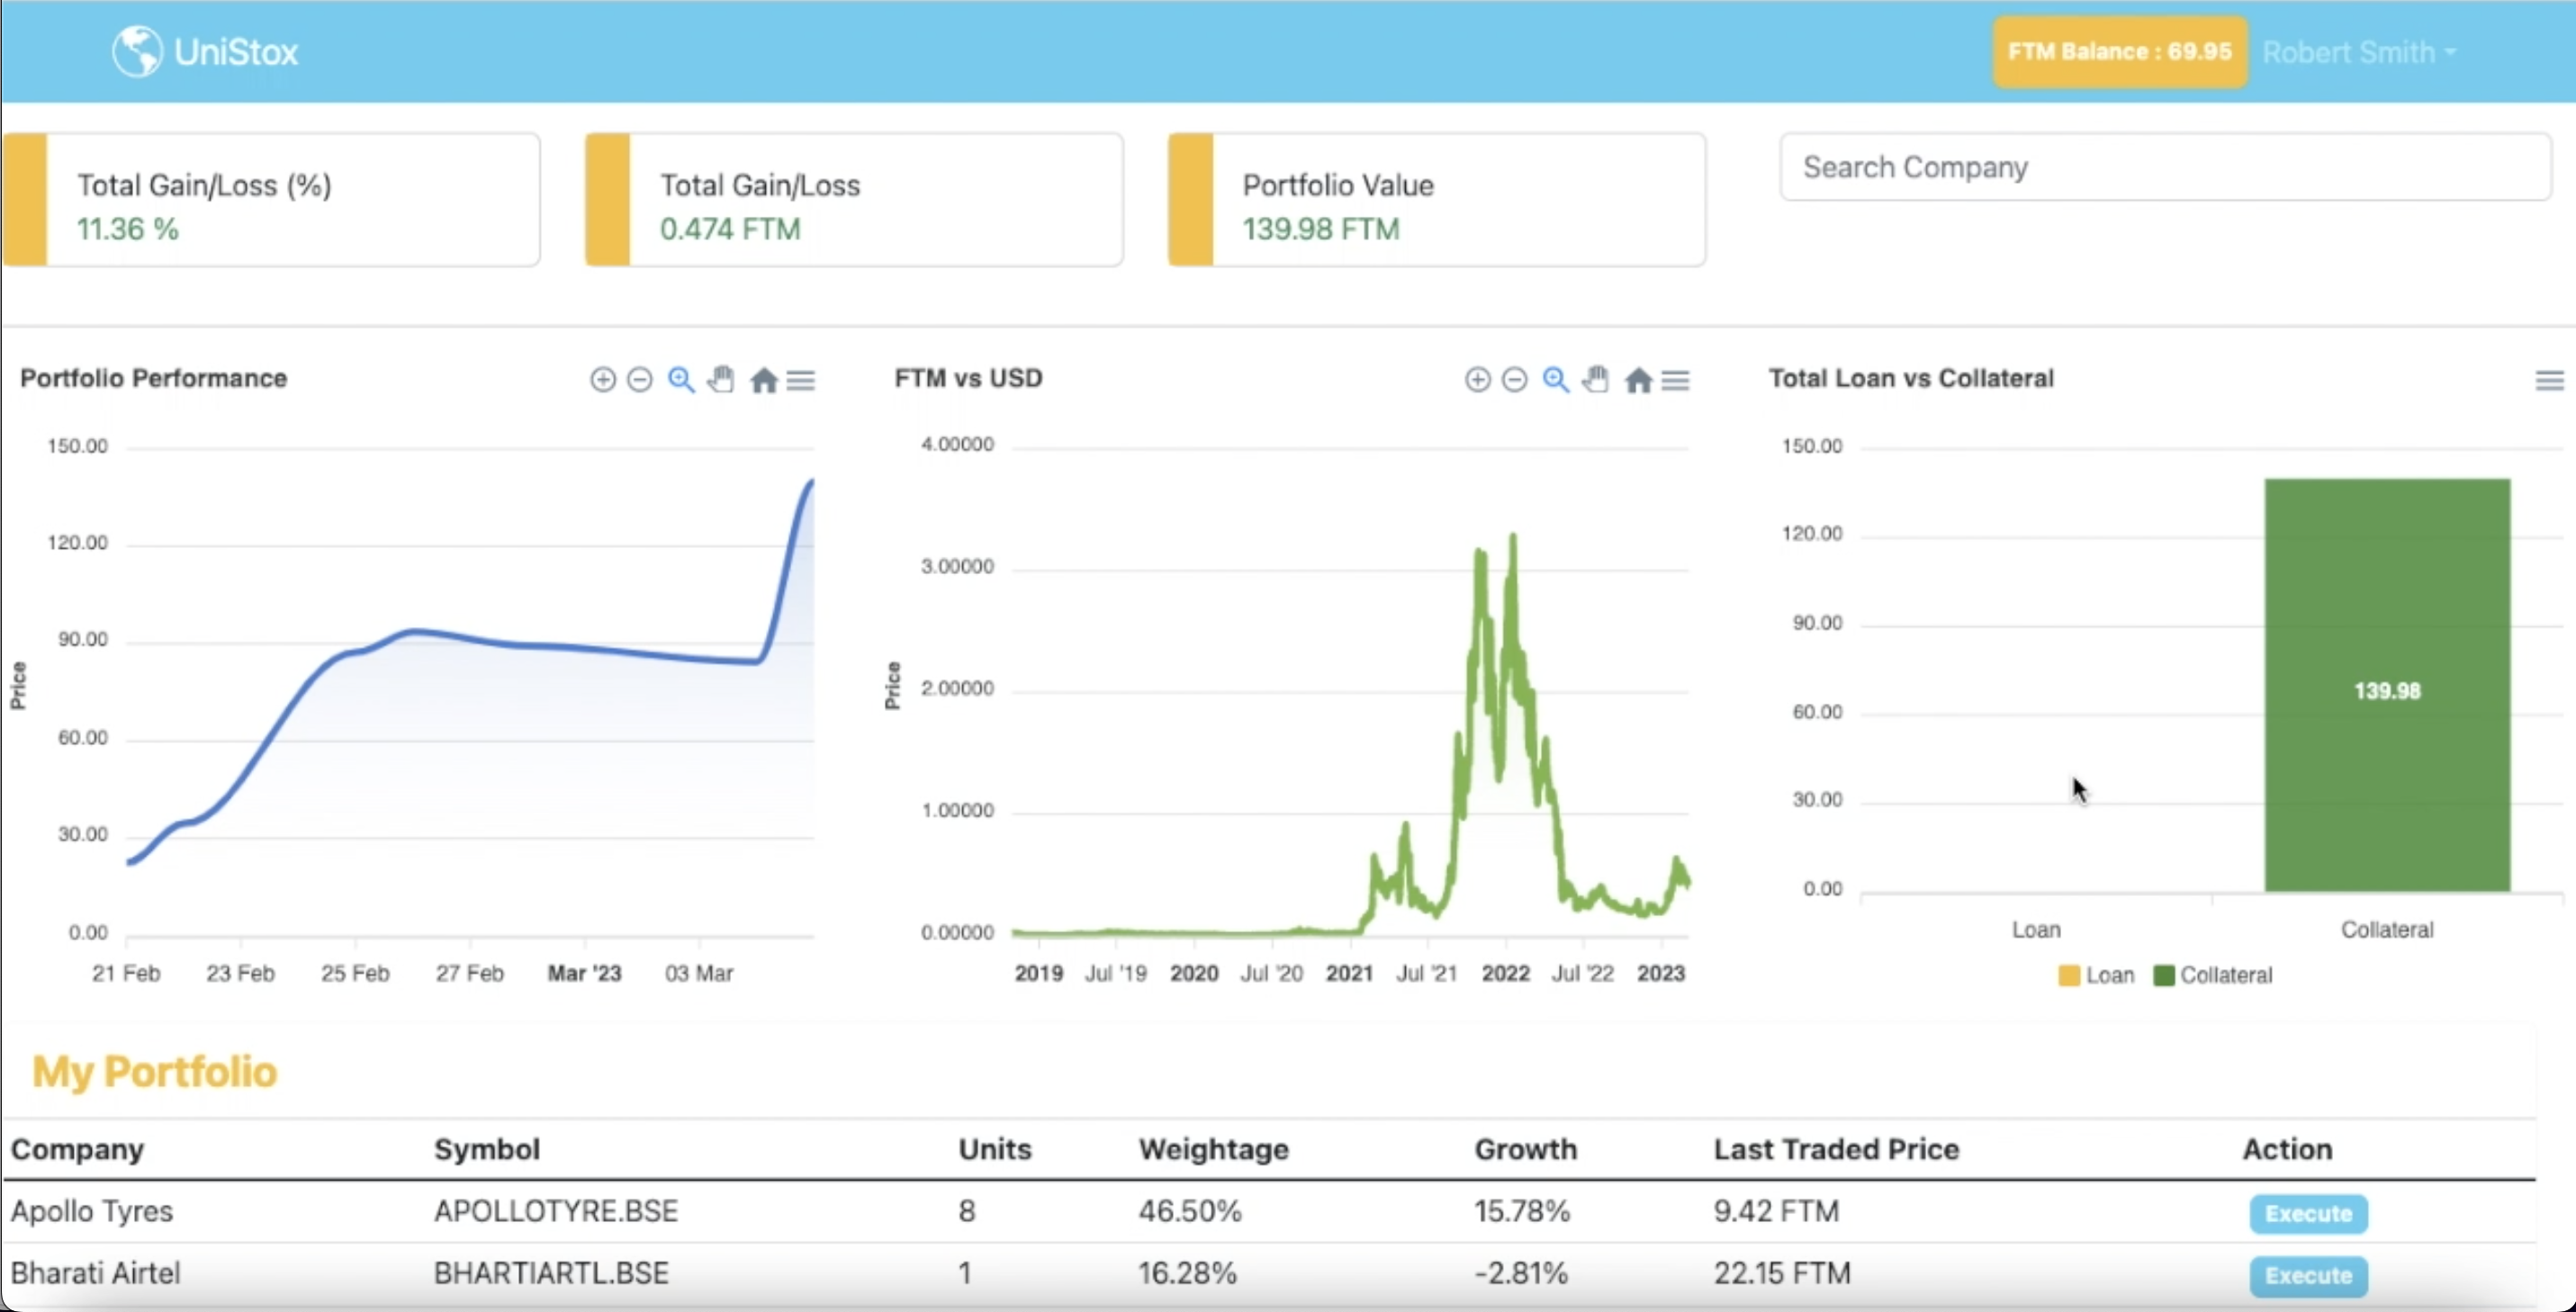The image size is (2576, 1312).
Task: Select the magnifier selection-zoom tool on Portfolio Performance chart
Action: point(681,380)
